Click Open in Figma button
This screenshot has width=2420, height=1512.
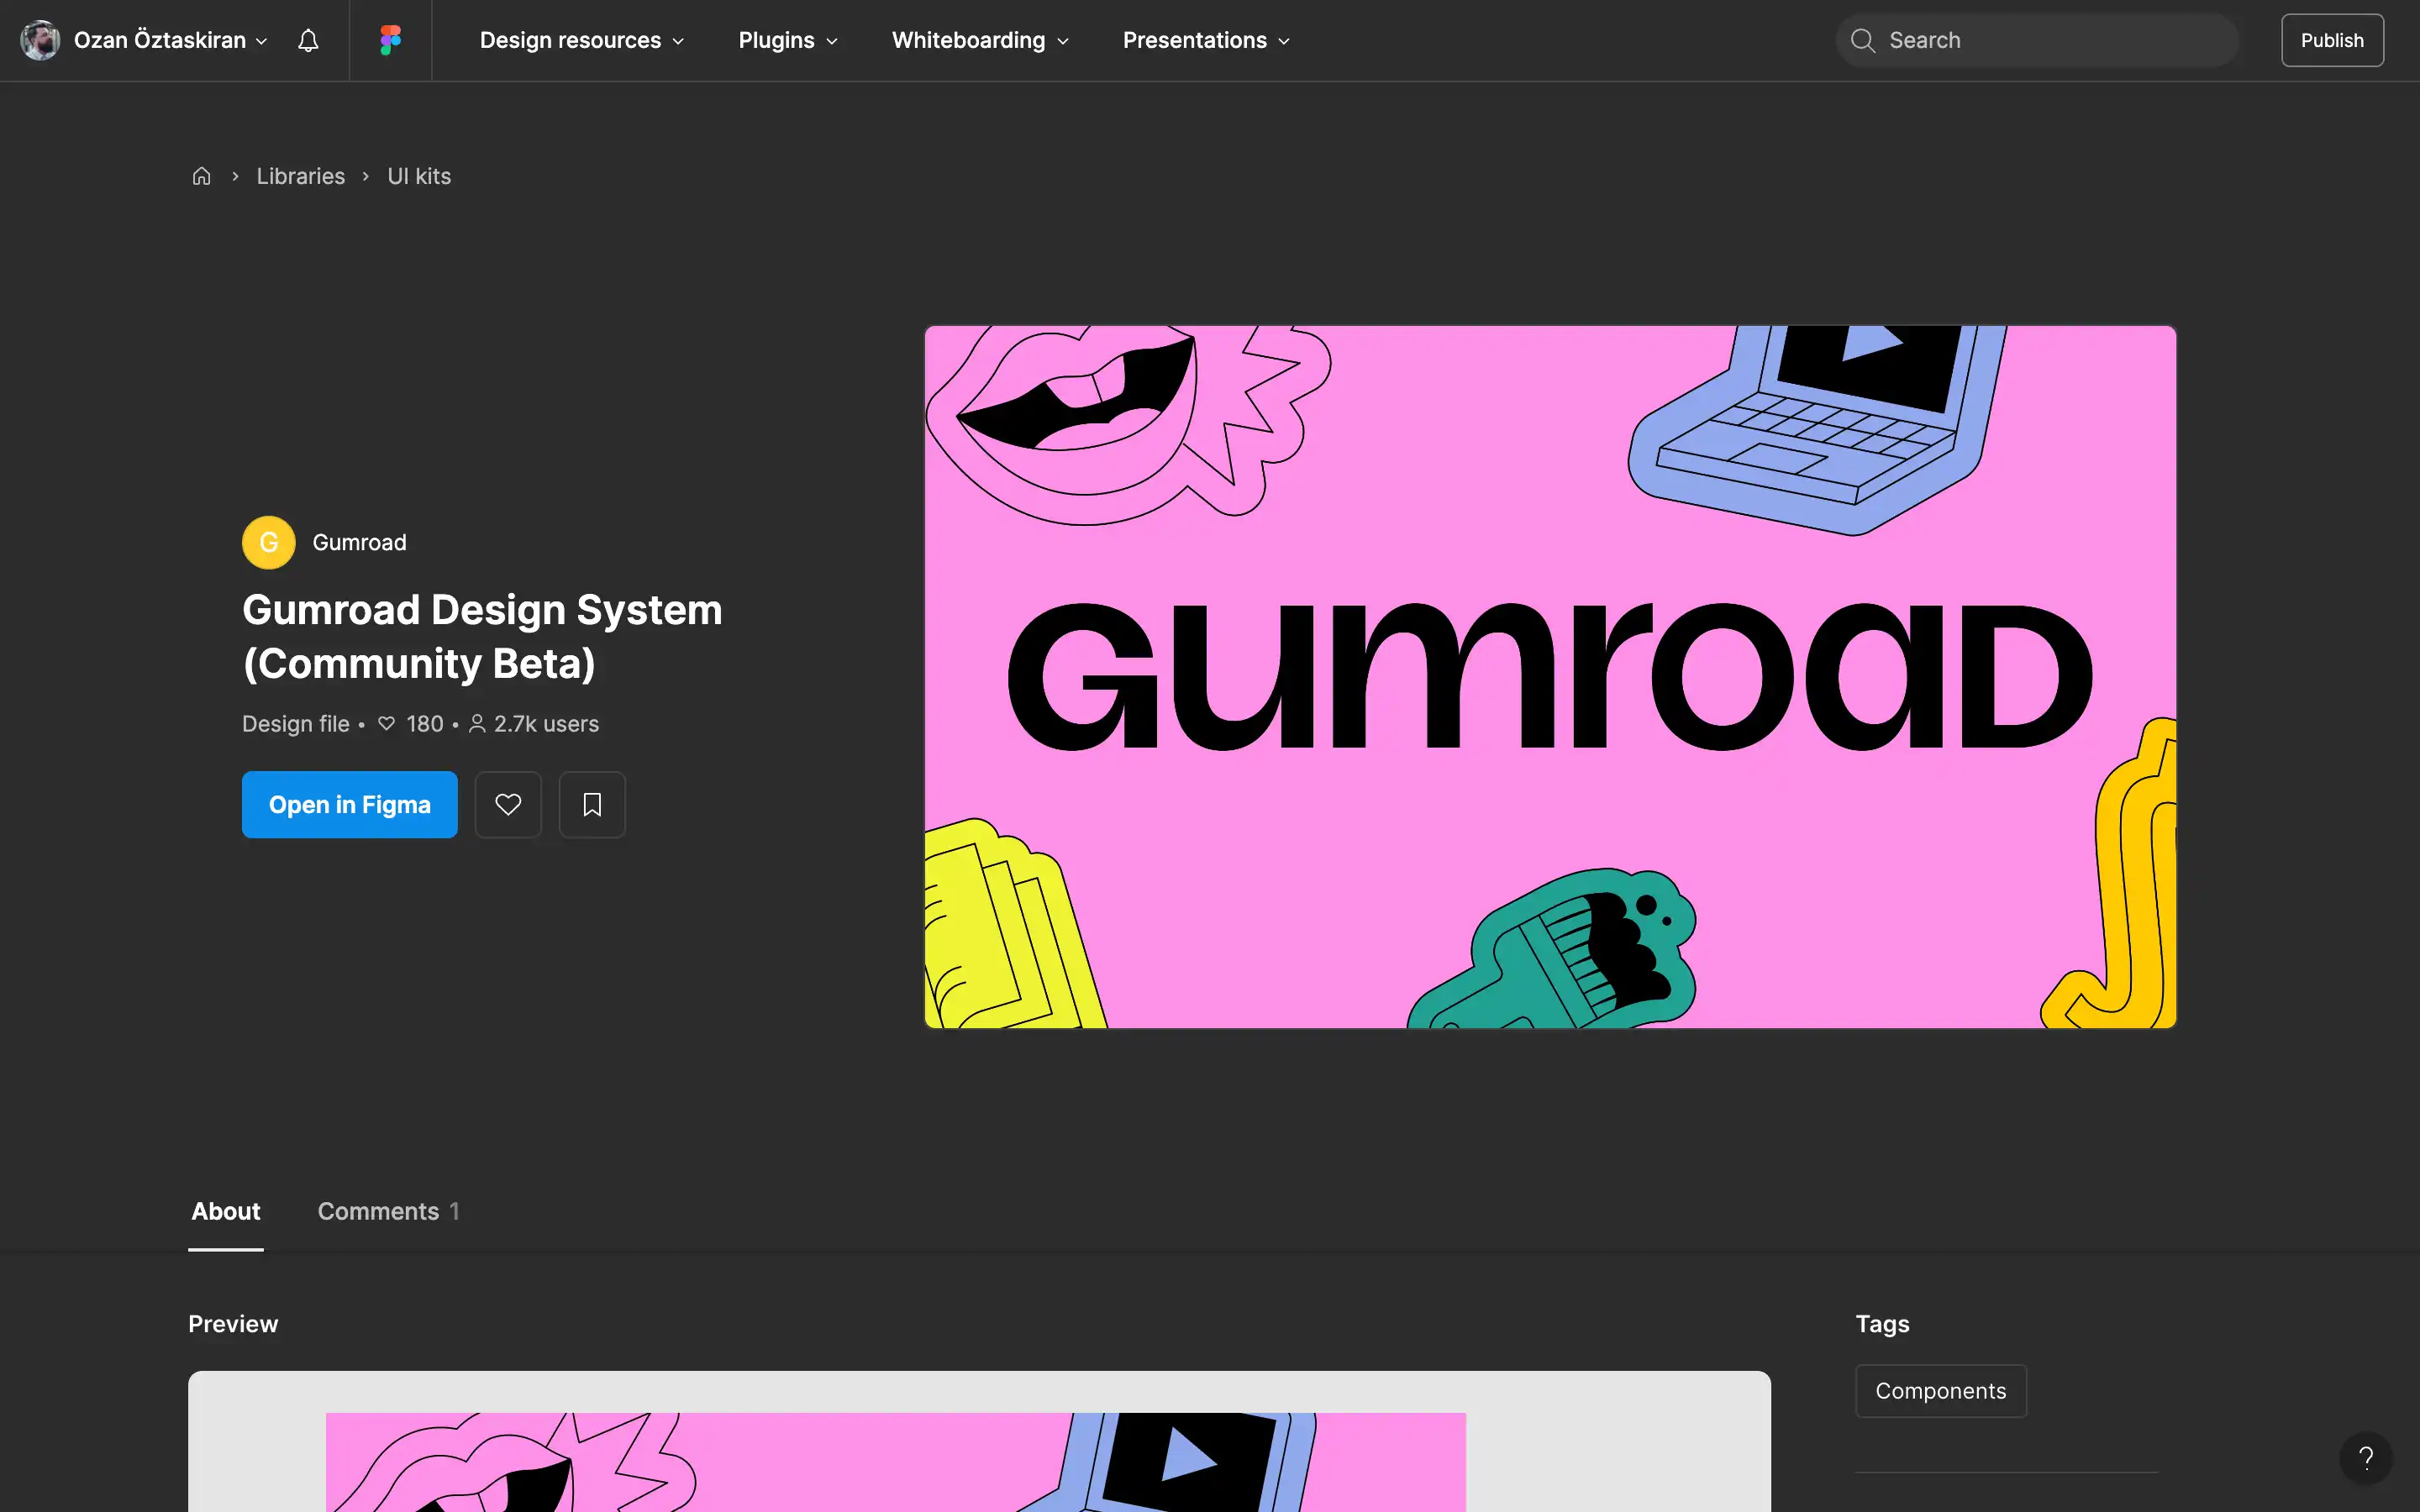[x=350, y=804]
